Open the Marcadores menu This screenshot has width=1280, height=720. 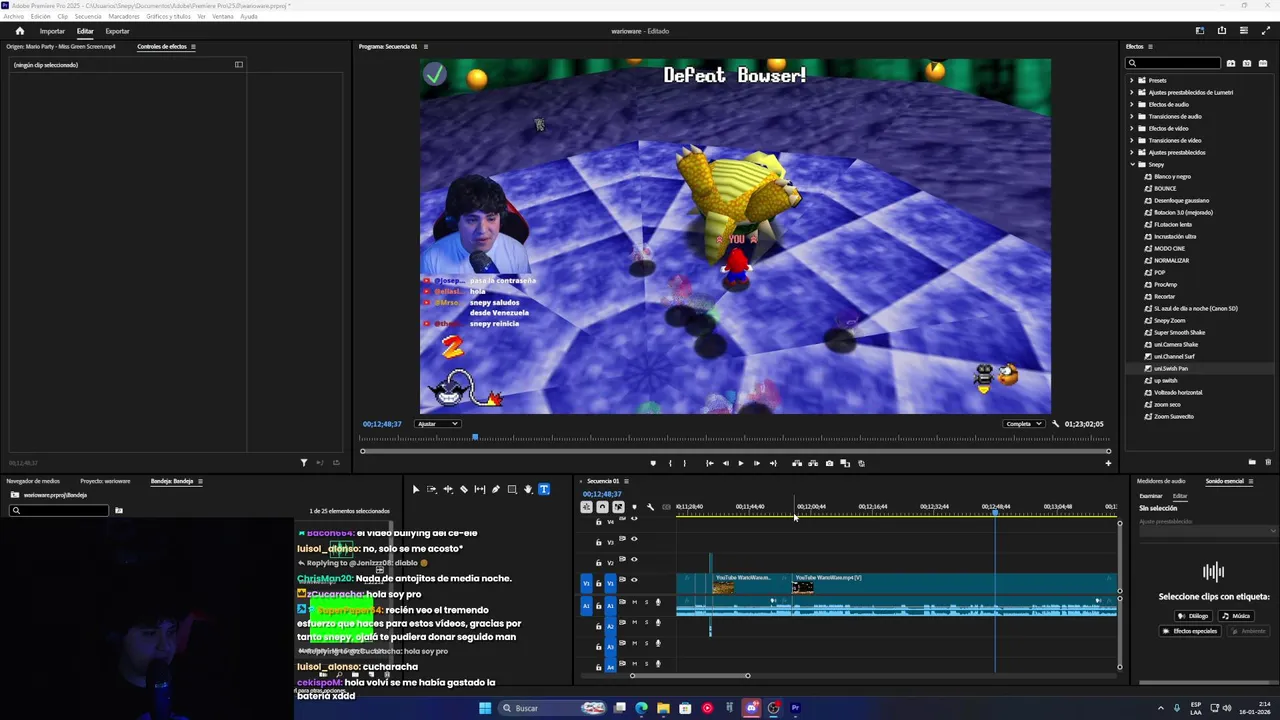[124, 17]
